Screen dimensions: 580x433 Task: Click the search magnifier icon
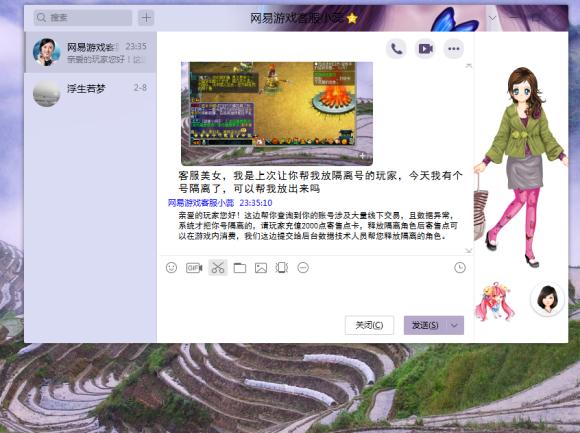(x=41, y=17)
